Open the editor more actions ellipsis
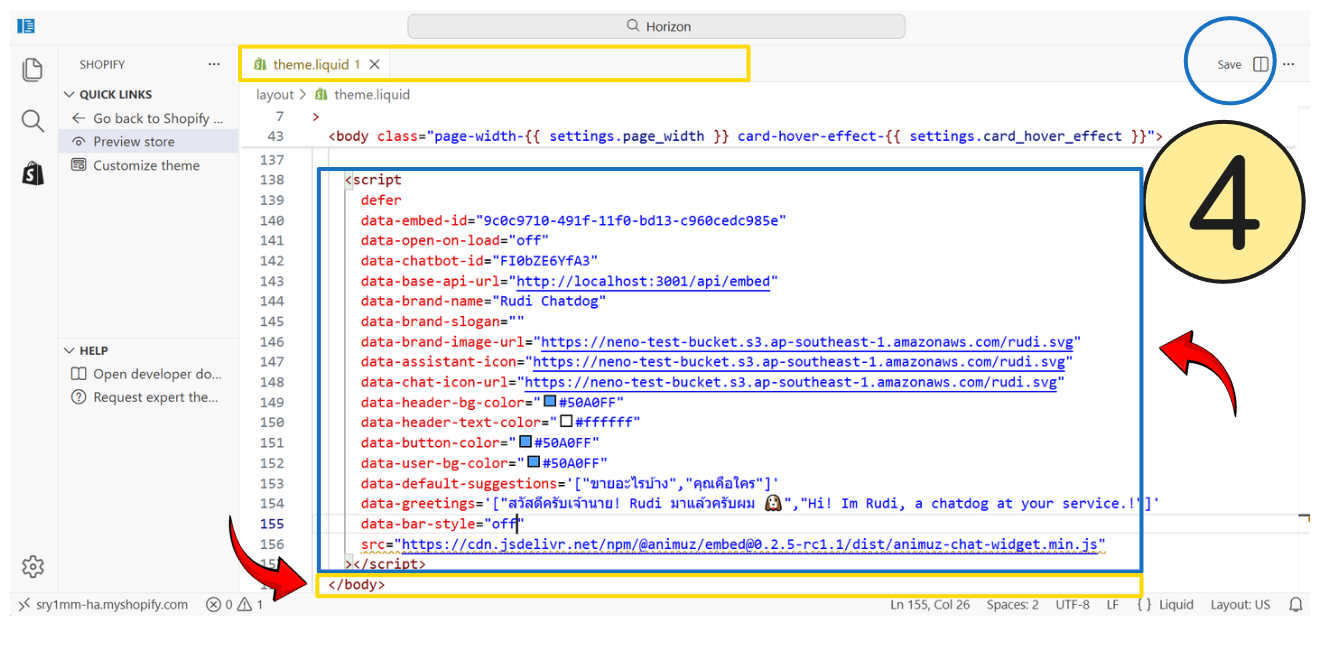This screenshot has width=1320, height=646. pyautogui.click(x=1289, y=64)
